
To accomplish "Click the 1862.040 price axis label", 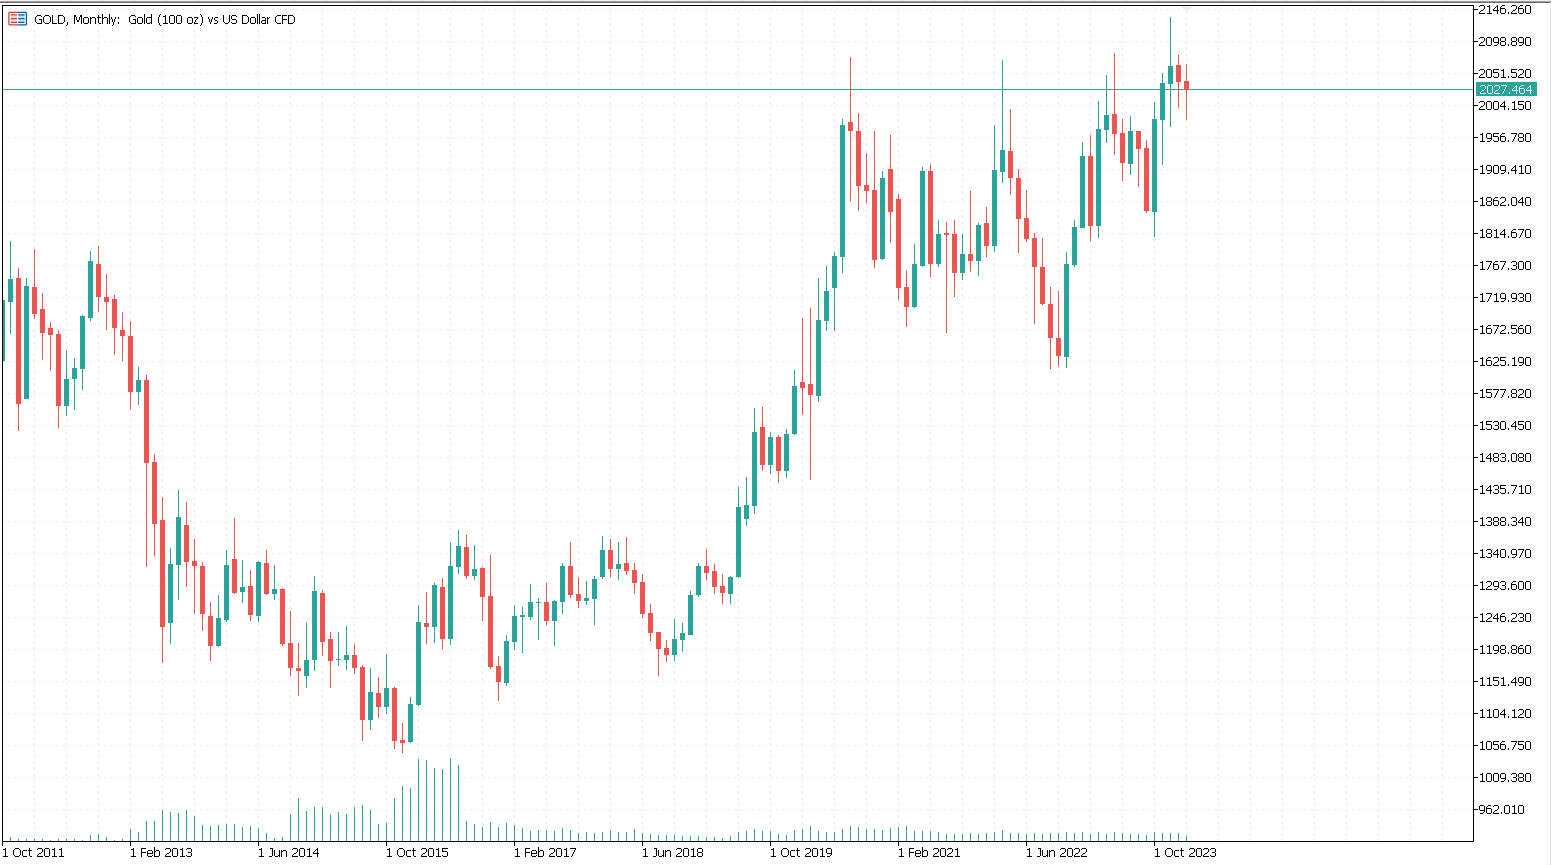I will pyautogui.click(x=1505, y=202).
